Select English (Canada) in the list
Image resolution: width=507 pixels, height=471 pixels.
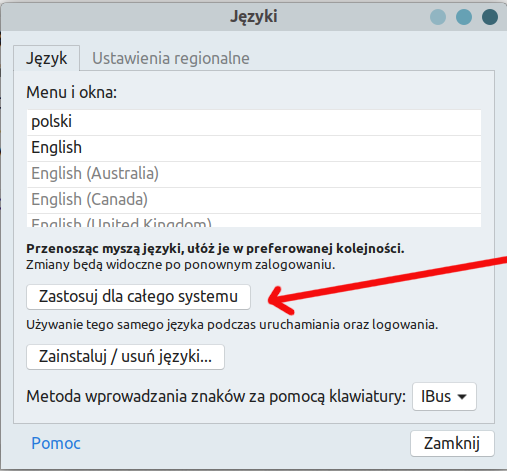pyautogui.click(x=254, y=200)
